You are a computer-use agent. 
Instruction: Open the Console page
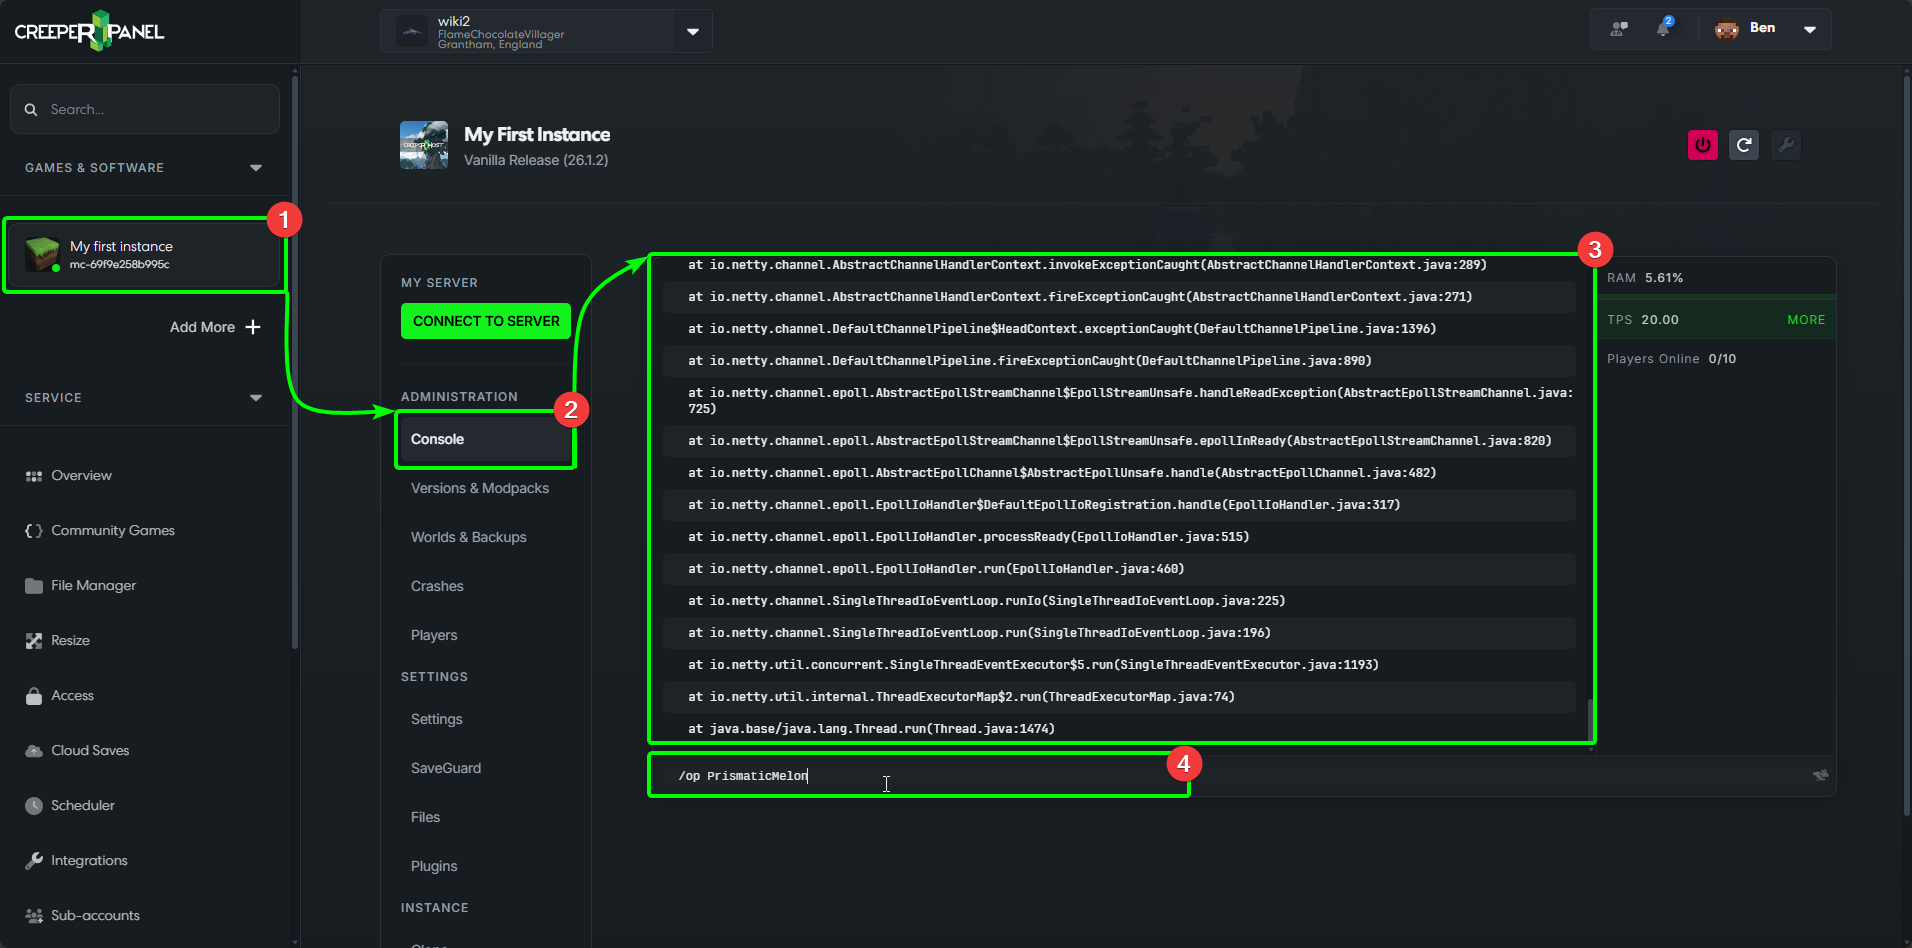coord(486,440)
